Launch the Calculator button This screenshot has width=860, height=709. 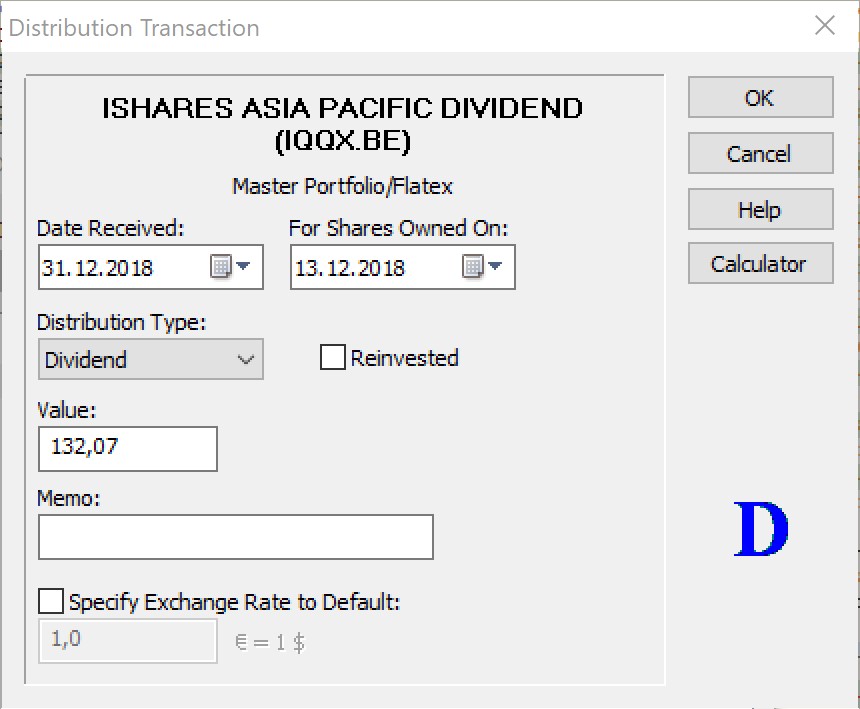pyautogui.click(x=761, y=264)
